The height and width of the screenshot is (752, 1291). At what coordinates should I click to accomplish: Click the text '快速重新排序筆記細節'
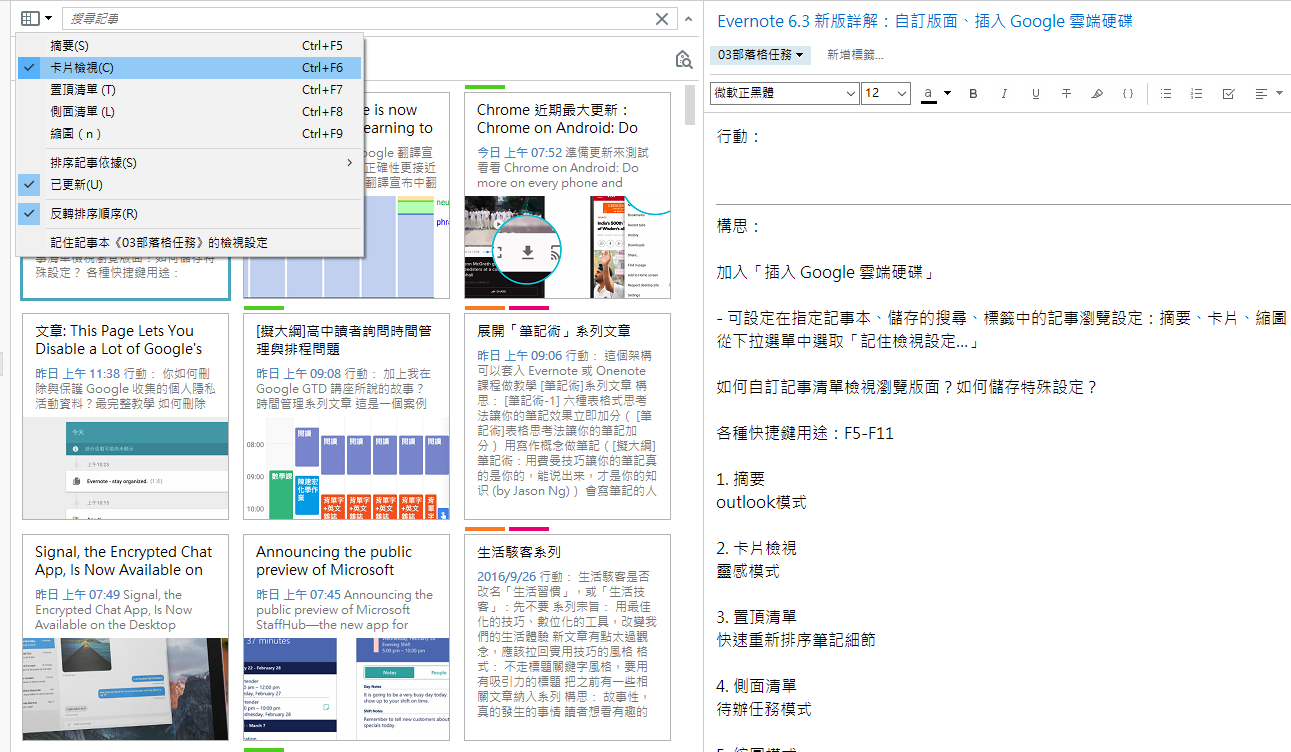point(796,640)
